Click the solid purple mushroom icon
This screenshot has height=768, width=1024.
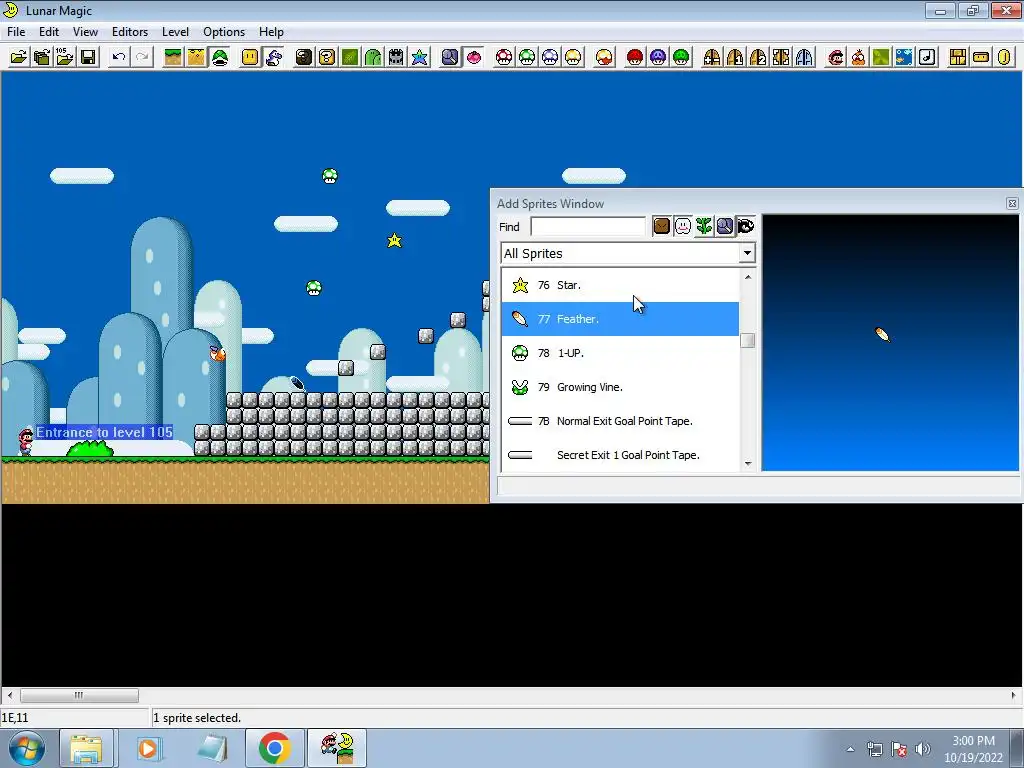tap(658, 57)
